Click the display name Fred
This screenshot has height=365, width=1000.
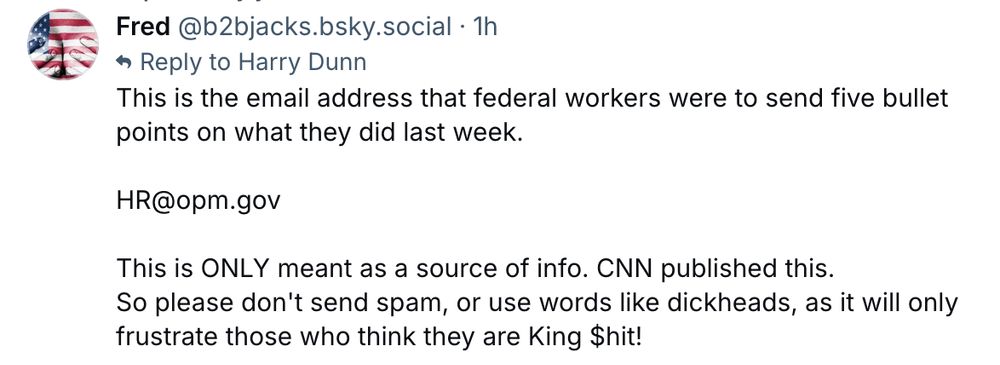coord(143,27)
